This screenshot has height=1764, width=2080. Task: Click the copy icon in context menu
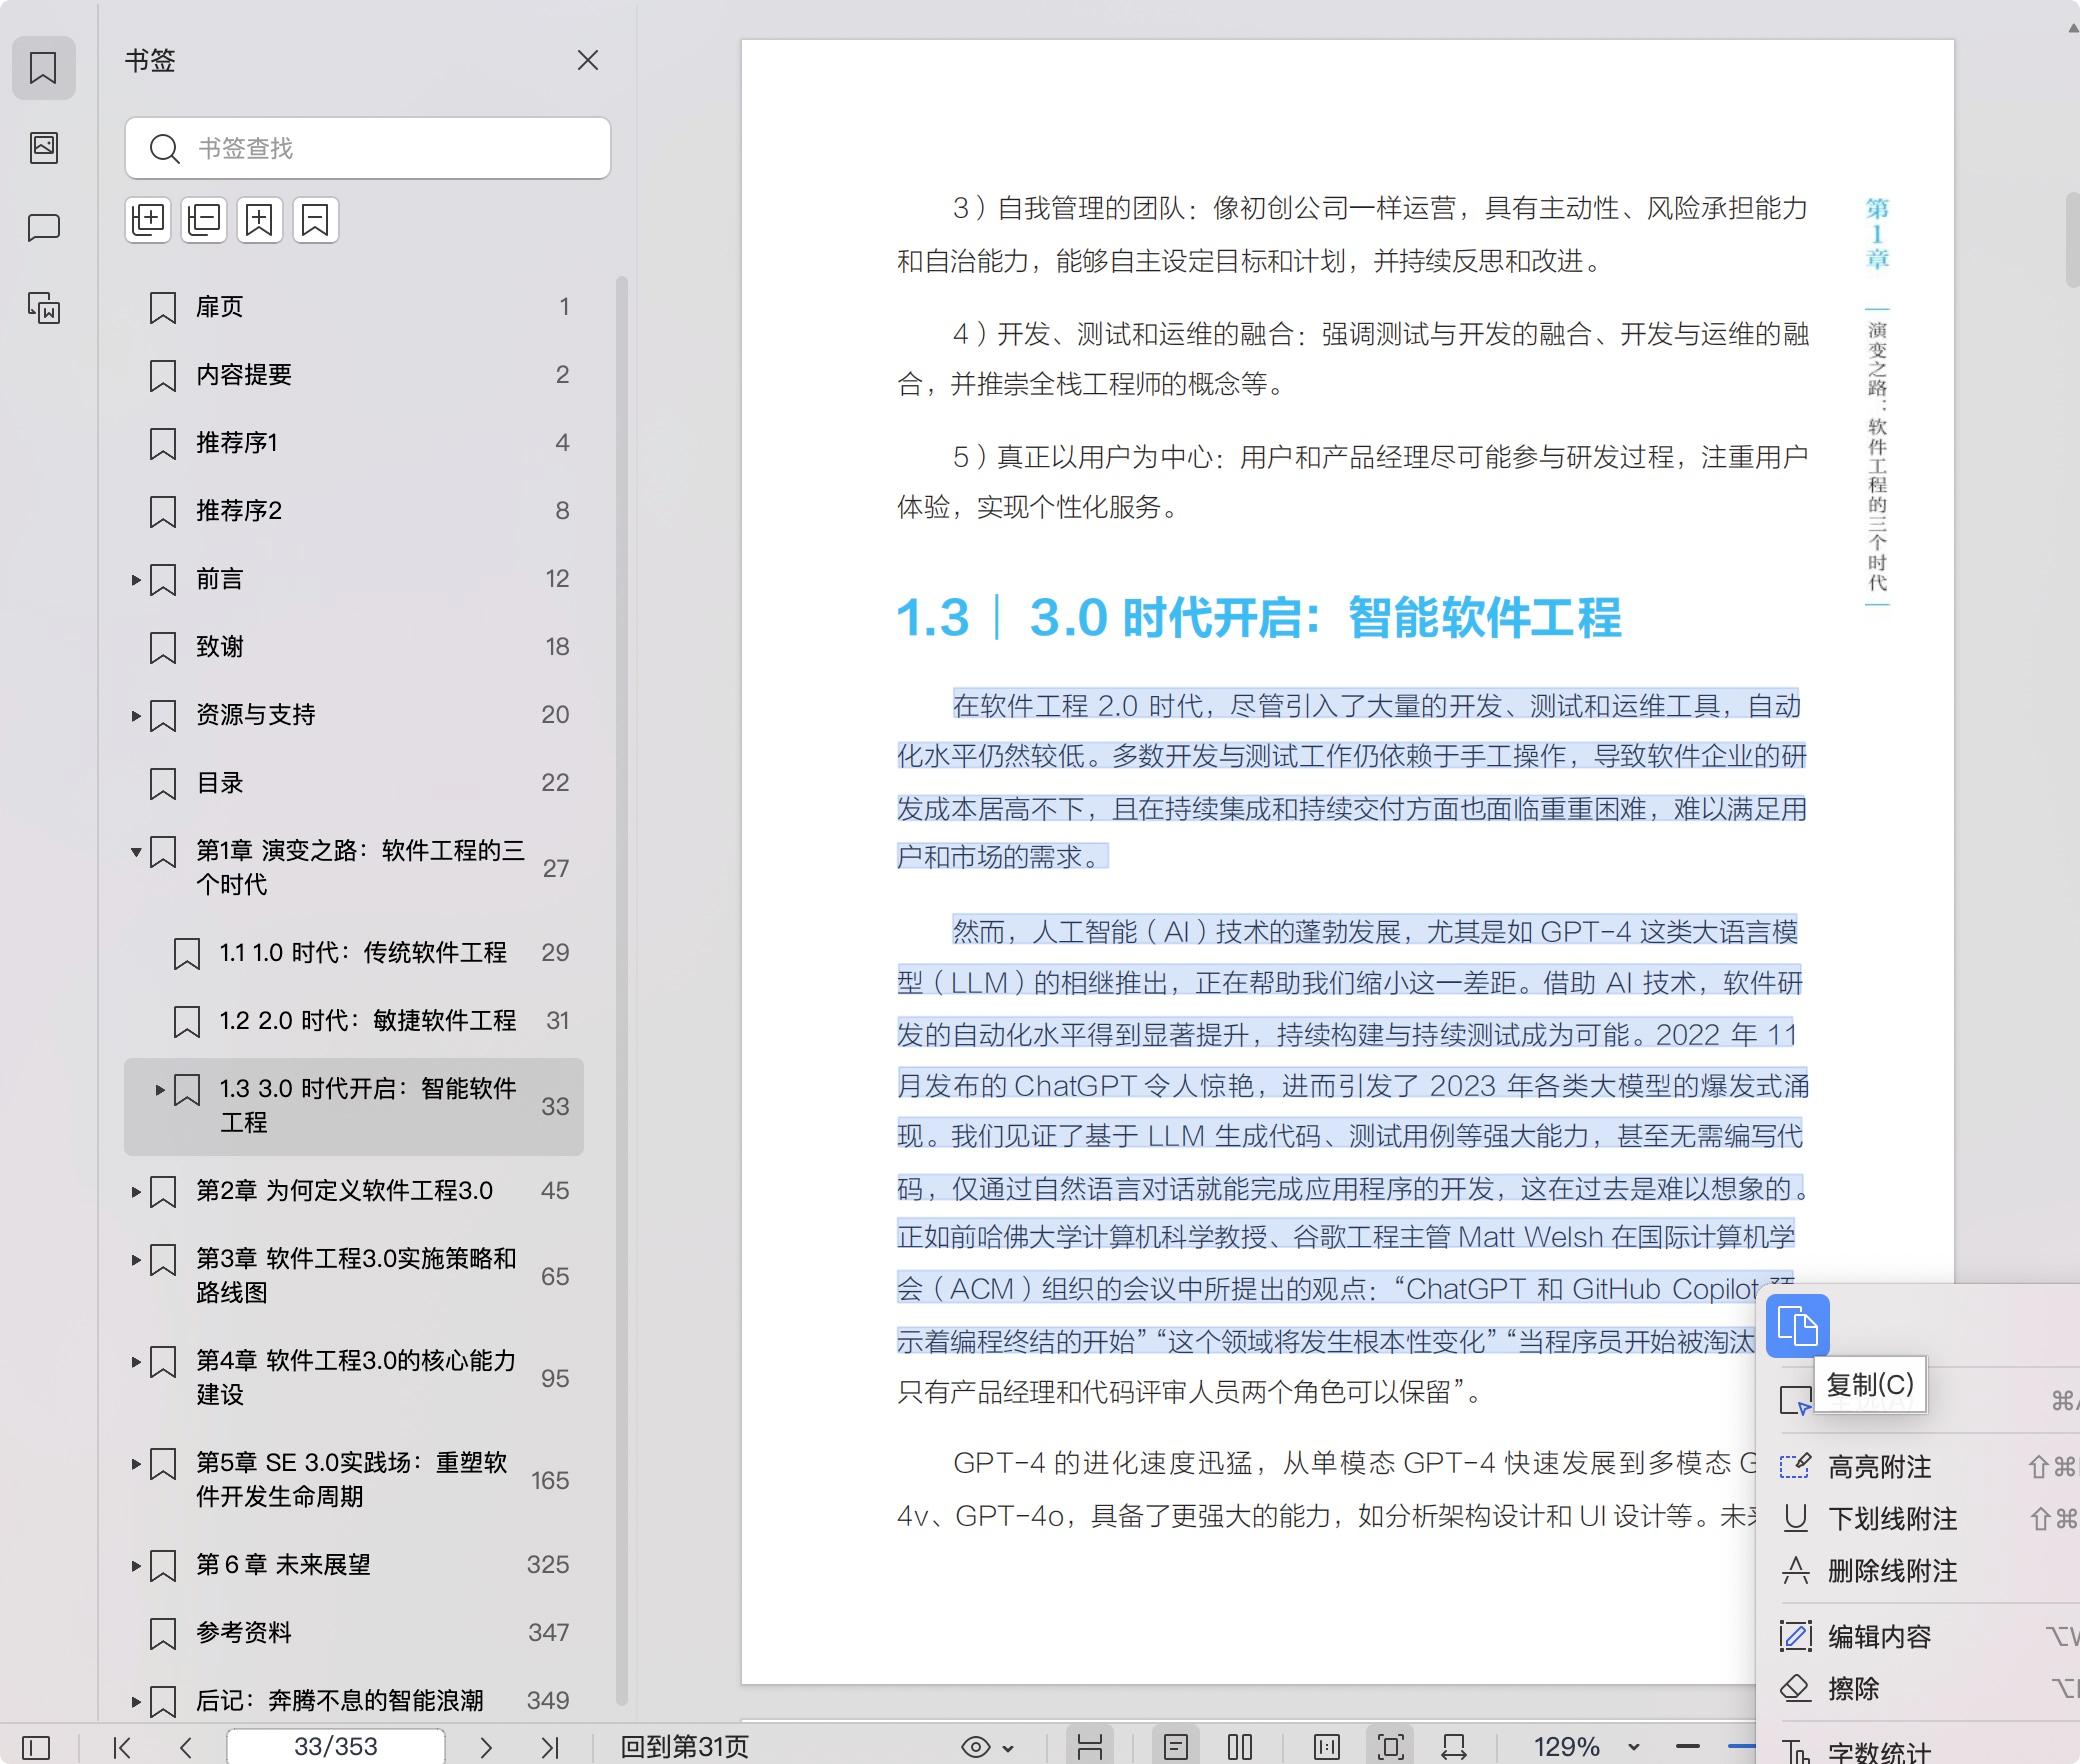tap(1797, 1326)
